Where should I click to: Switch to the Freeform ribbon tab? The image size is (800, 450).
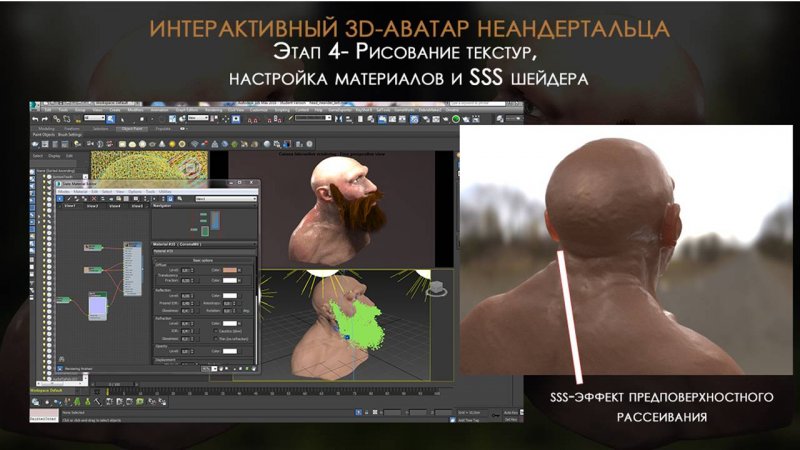coord(72,129)
